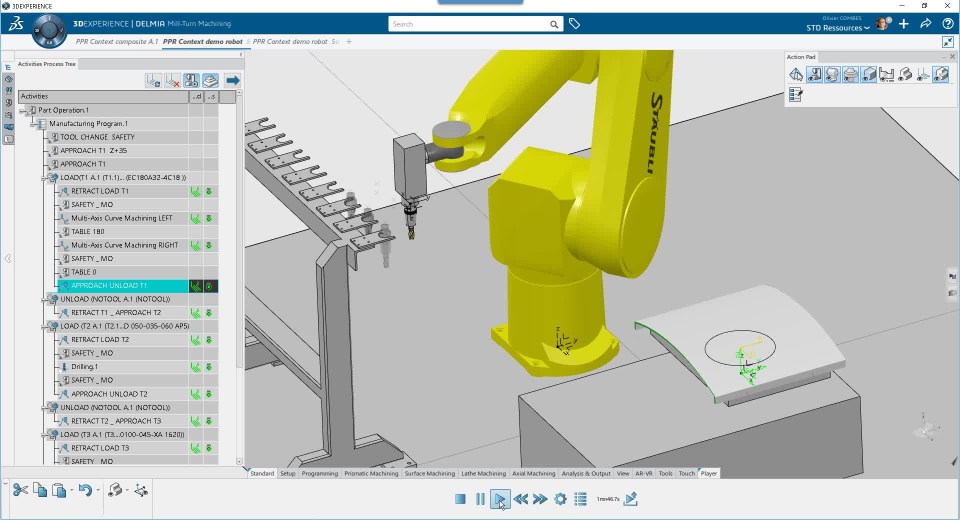Stop the simulation playback

[x=460, y=499]
